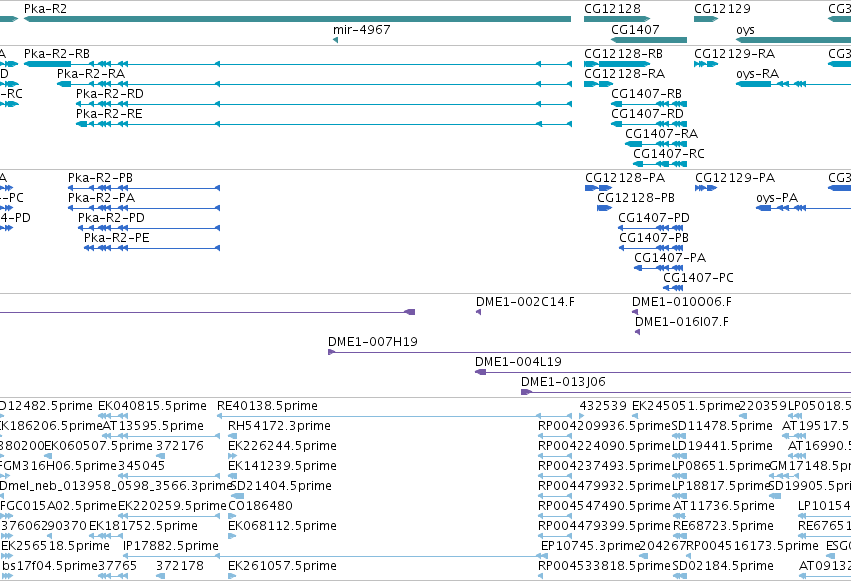Click EST RE68723.5prime label

coord(723,526)
